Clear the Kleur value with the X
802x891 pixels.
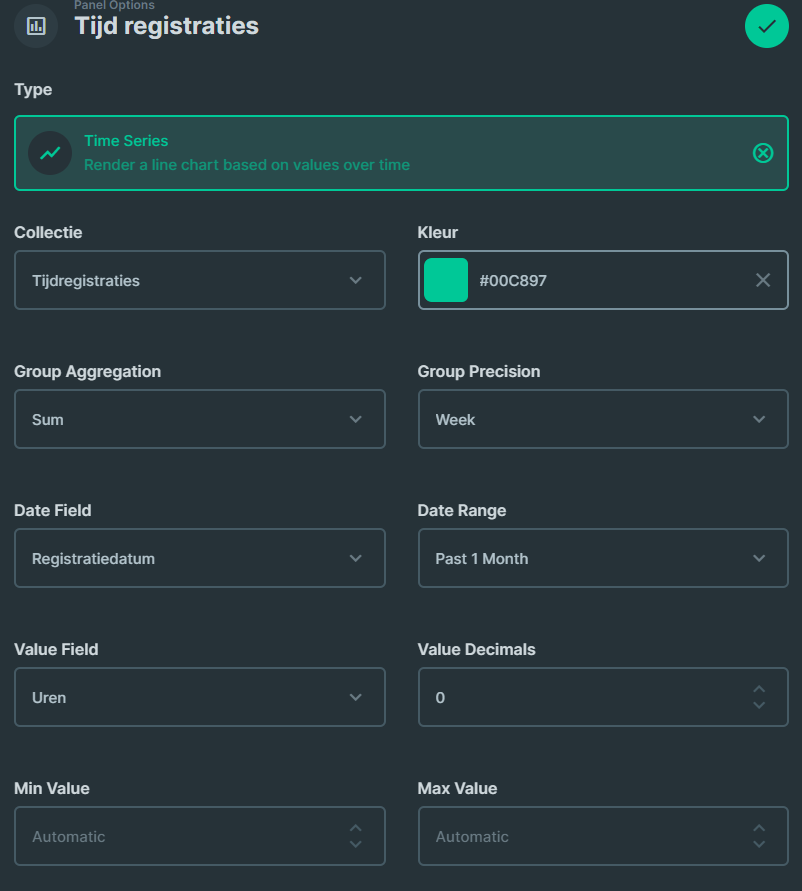click(761, 280)
